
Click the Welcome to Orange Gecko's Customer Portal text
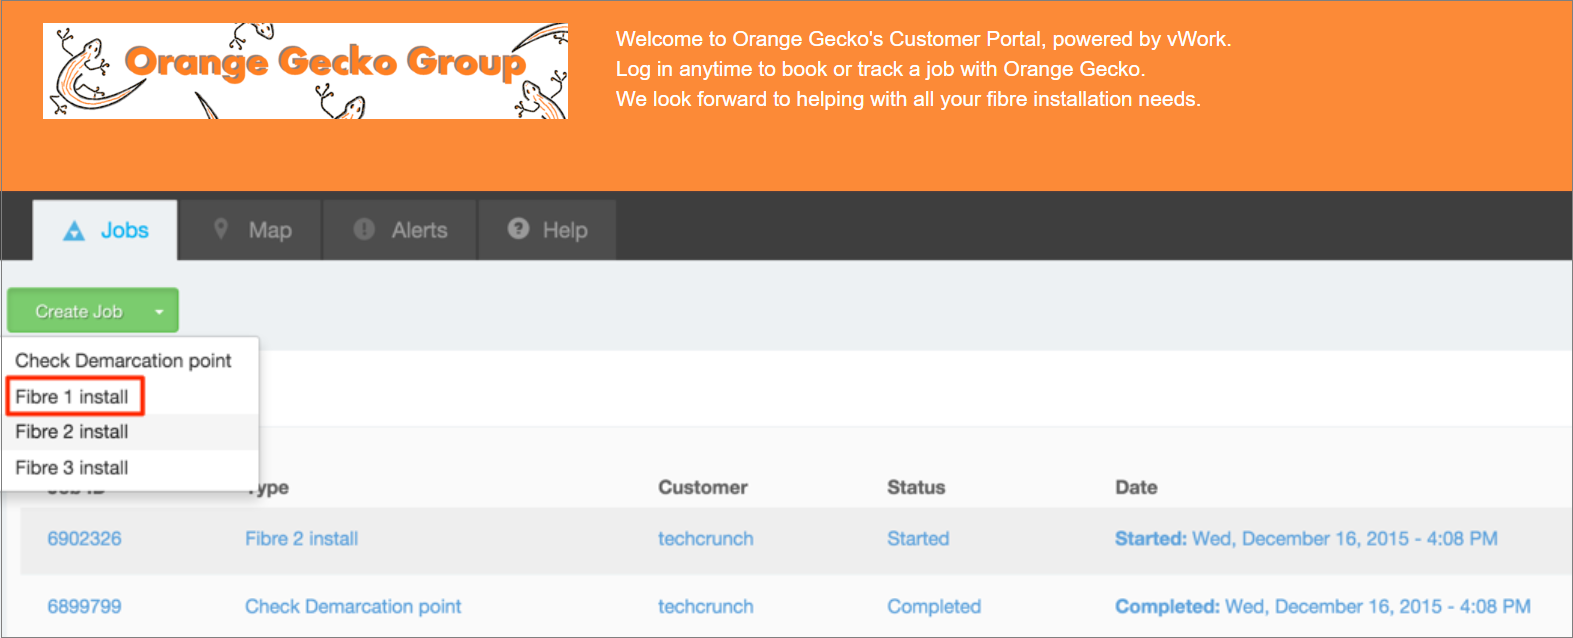(x=923, y=39)
